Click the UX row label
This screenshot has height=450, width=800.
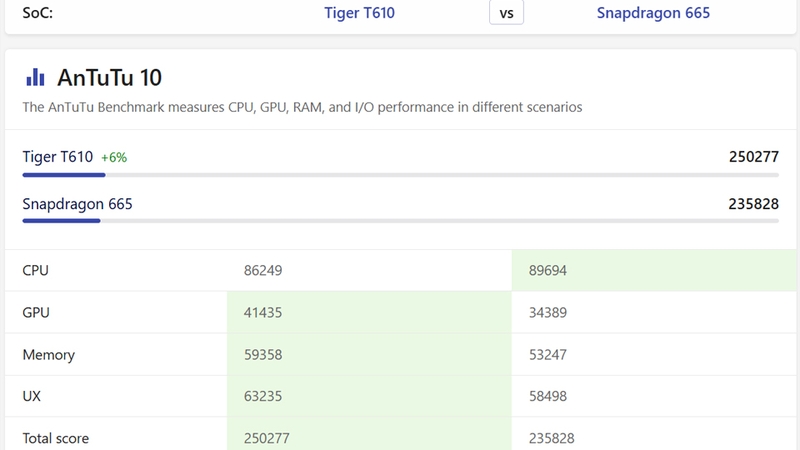31,396
